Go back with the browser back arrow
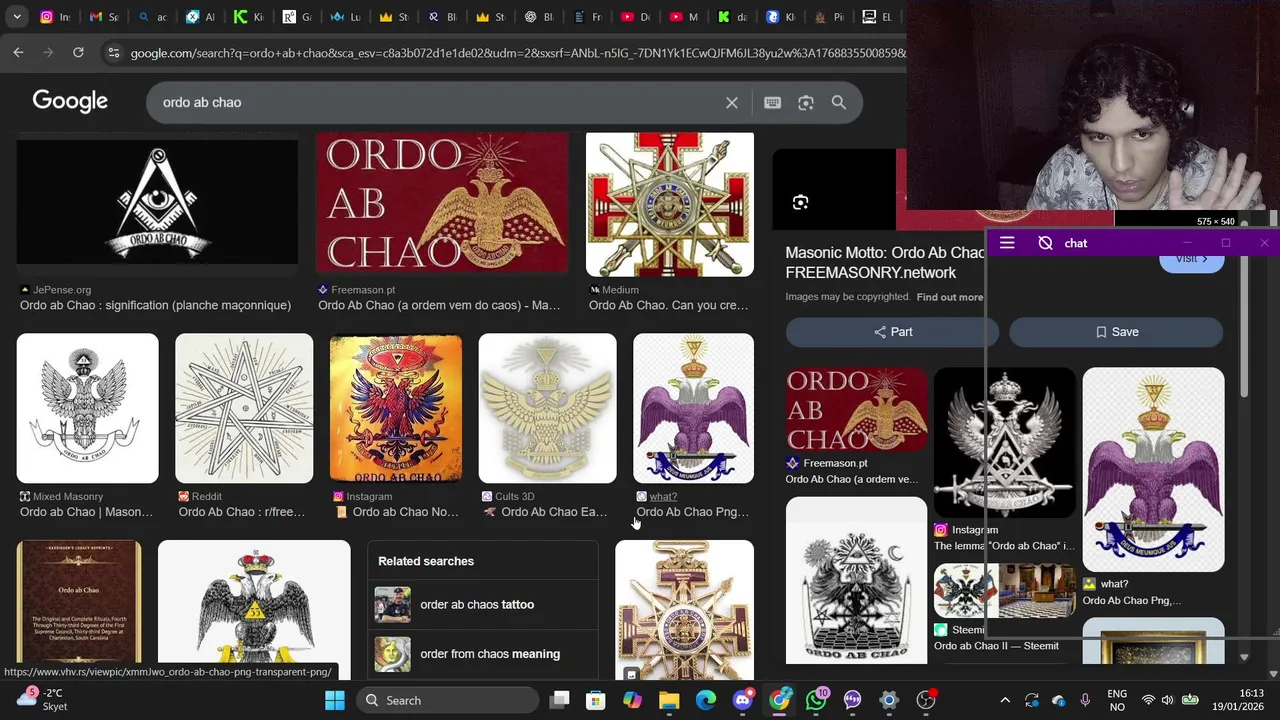 [18, 53]
